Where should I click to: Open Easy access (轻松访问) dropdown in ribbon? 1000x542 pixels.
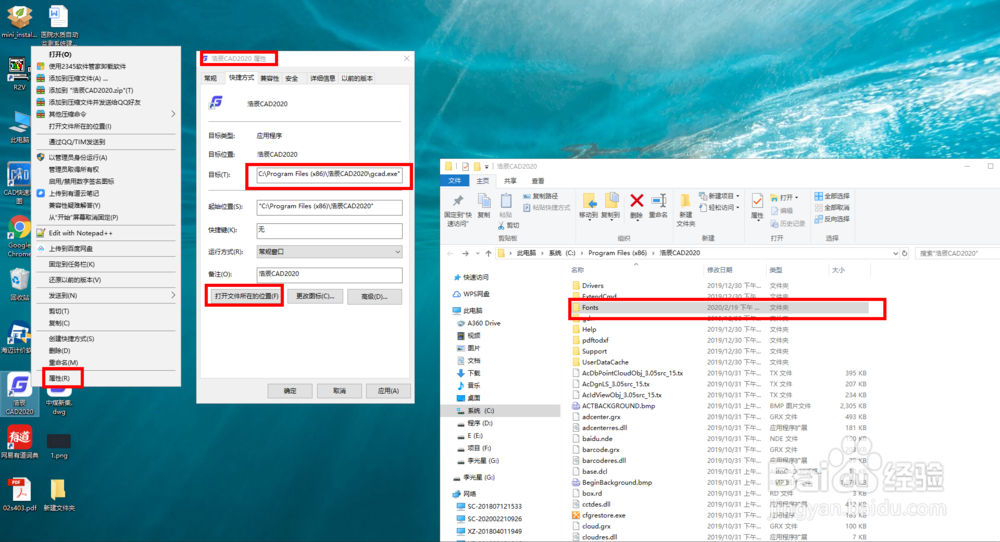coord(719,208)
